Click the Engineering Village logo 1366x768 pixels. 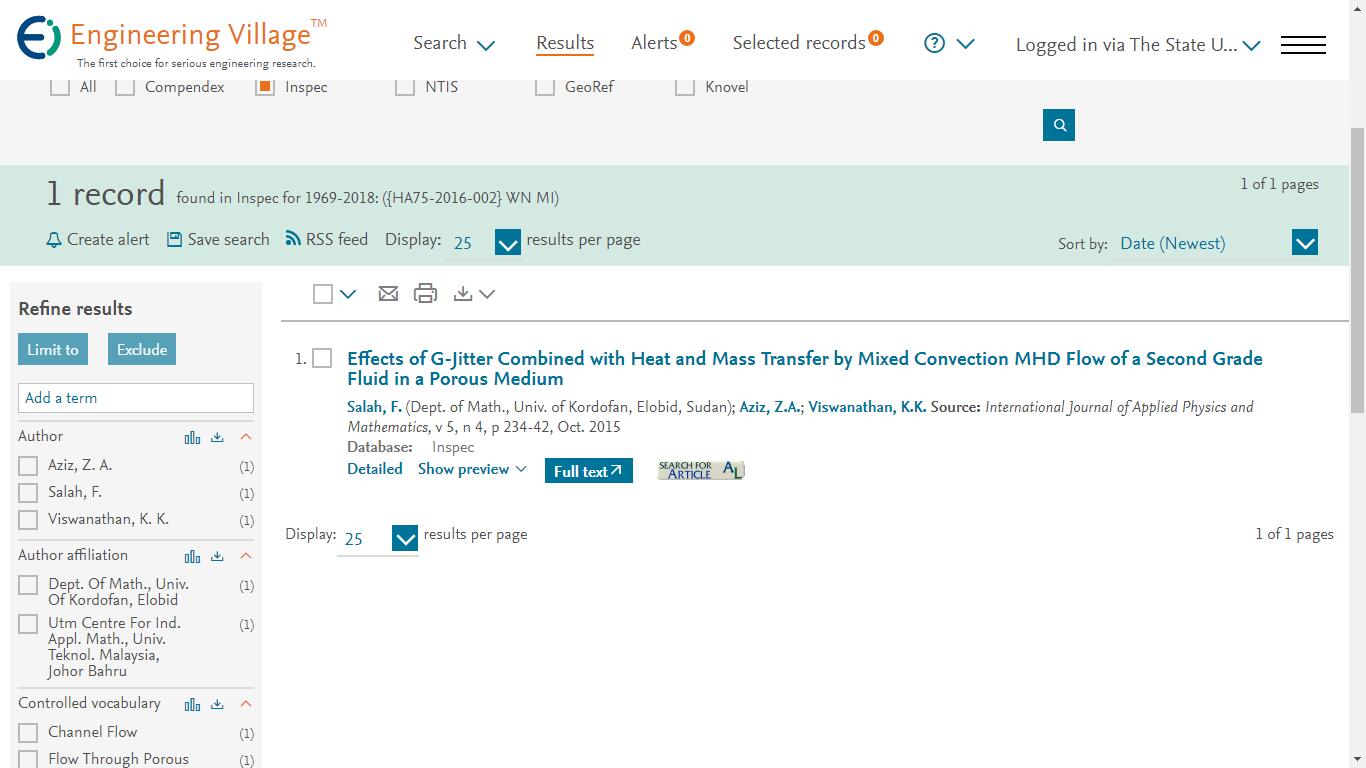[x=171, y=40]
